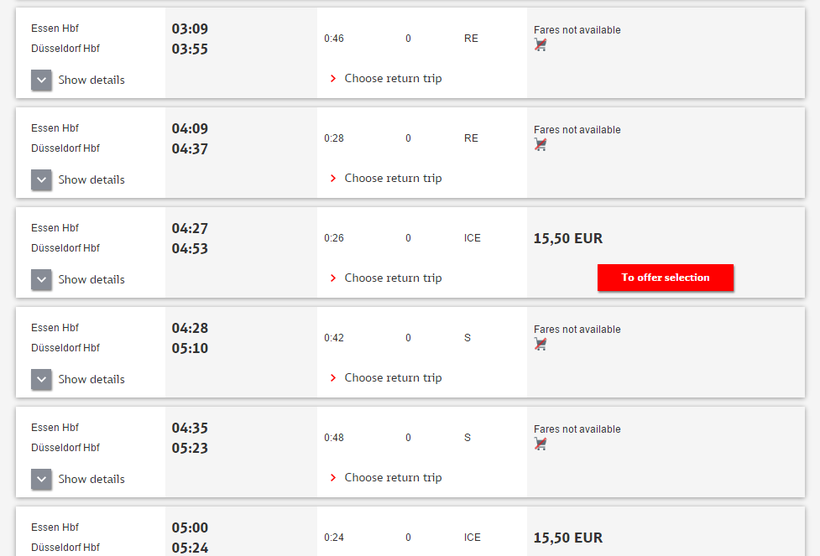Click unavailable cart icon for 04:09 train
The height and width of the screenshot is (556, 820).
[540, 145]
